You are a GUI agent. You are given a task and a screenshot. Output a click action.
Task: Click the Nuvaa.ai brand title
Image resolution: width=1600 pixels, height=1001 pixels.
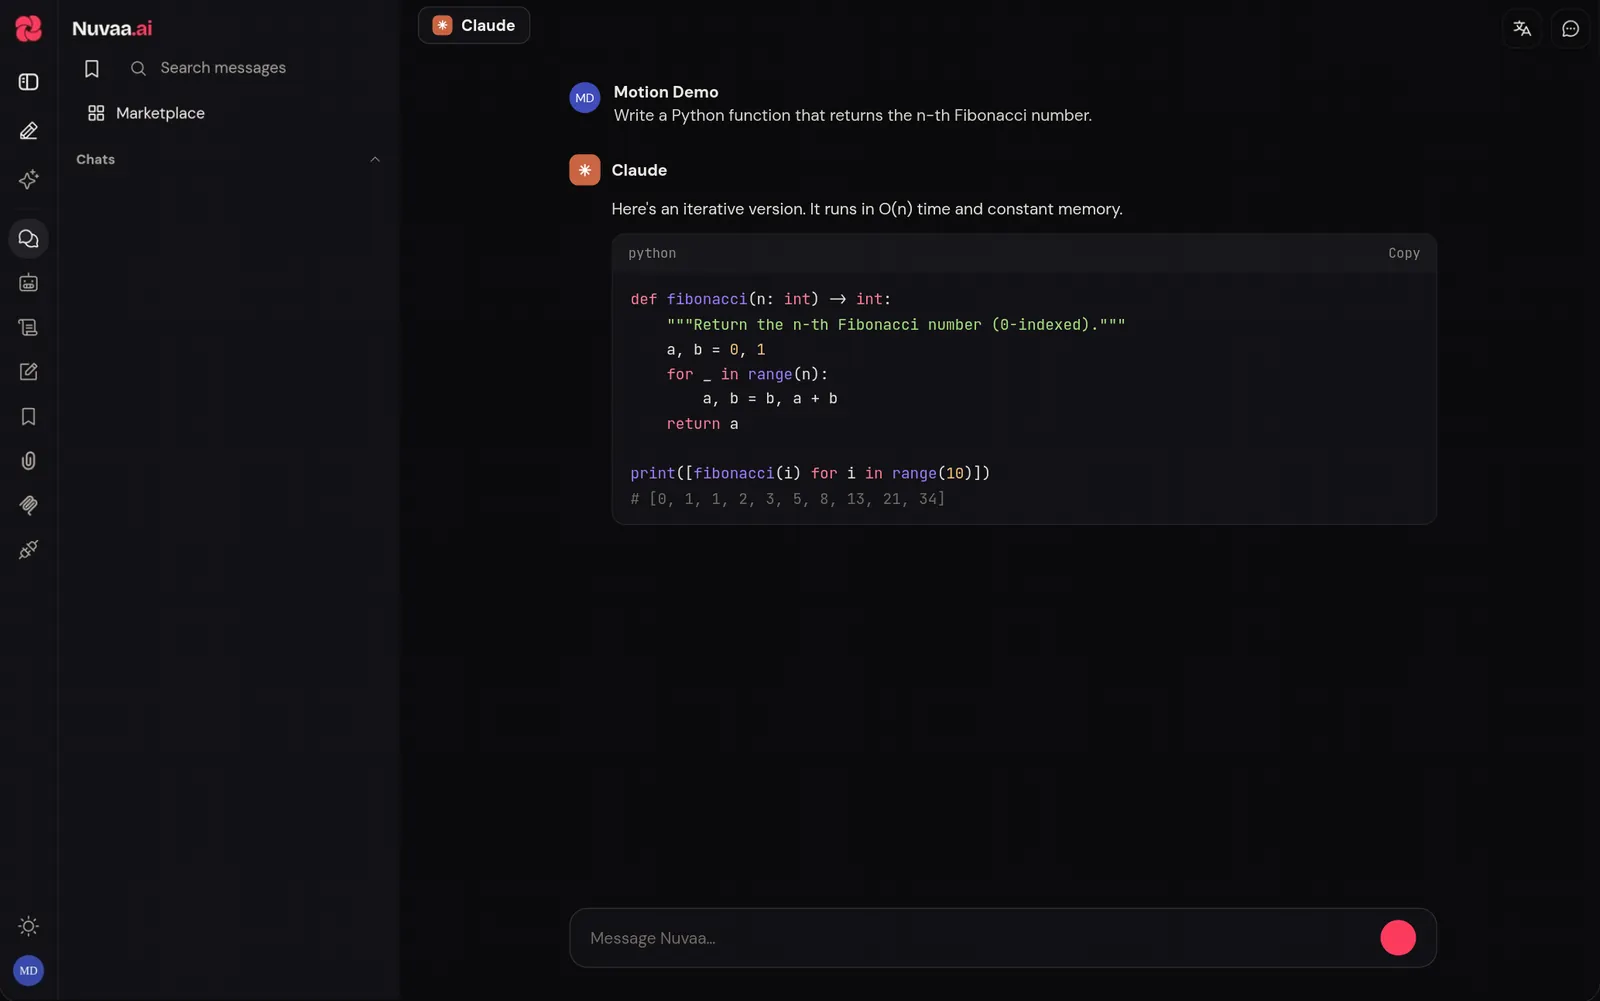click(x=112, y=28)
